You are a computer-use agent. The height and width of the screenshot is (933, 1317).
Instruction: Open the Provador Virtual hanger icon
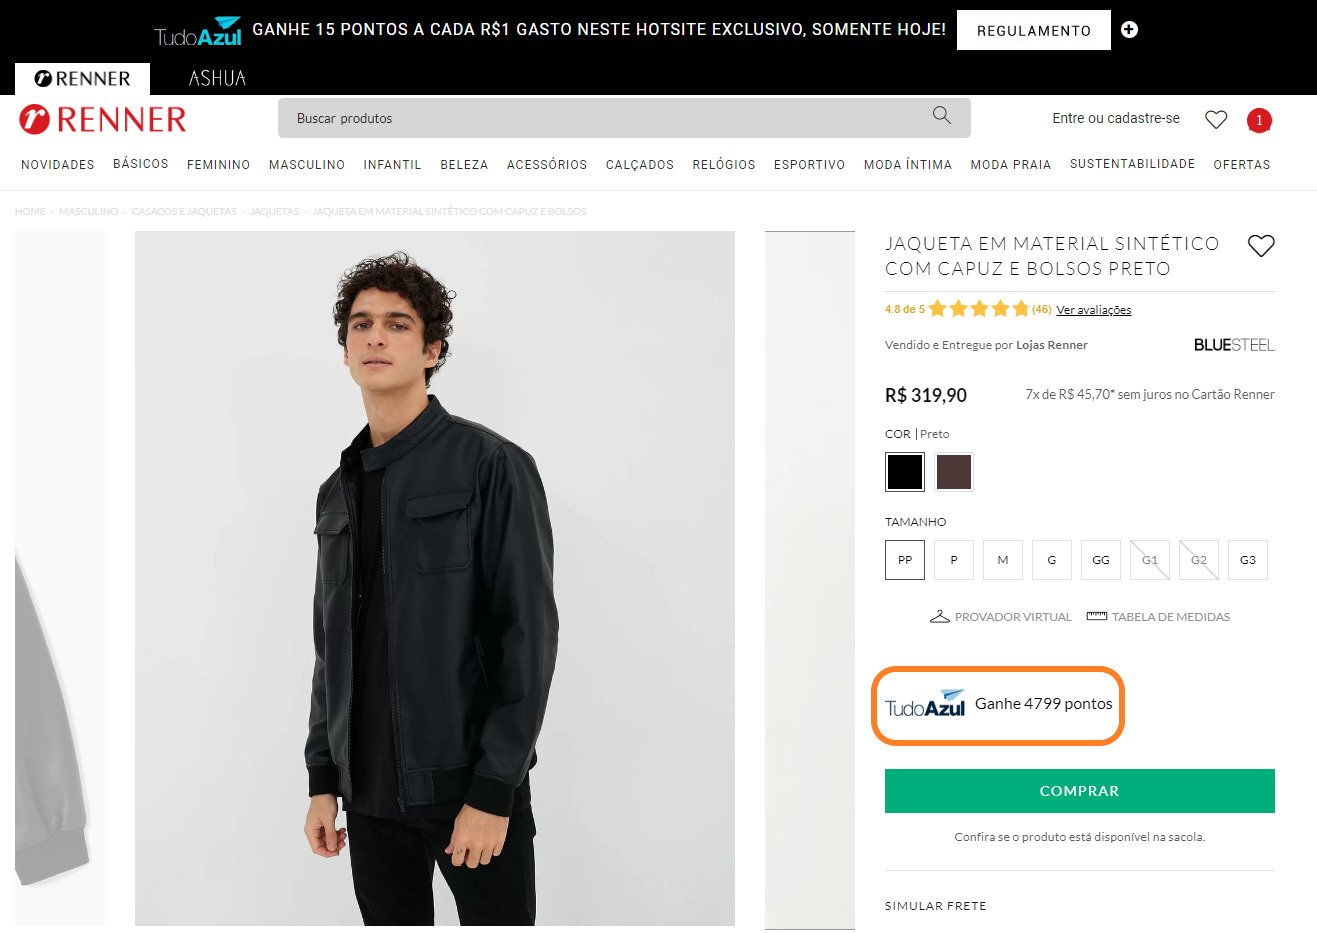coord(939,617)
